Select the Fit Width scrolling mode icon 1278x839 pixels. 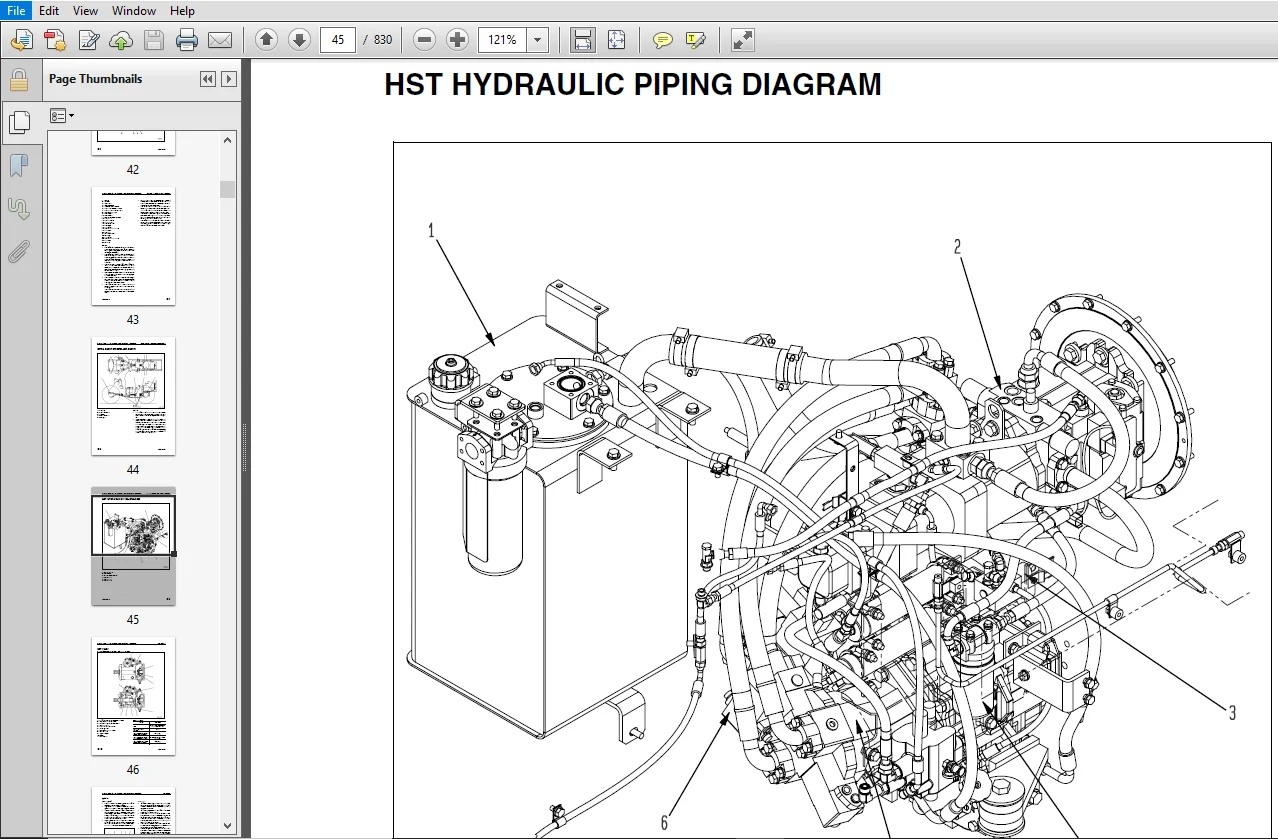point(583,40)
